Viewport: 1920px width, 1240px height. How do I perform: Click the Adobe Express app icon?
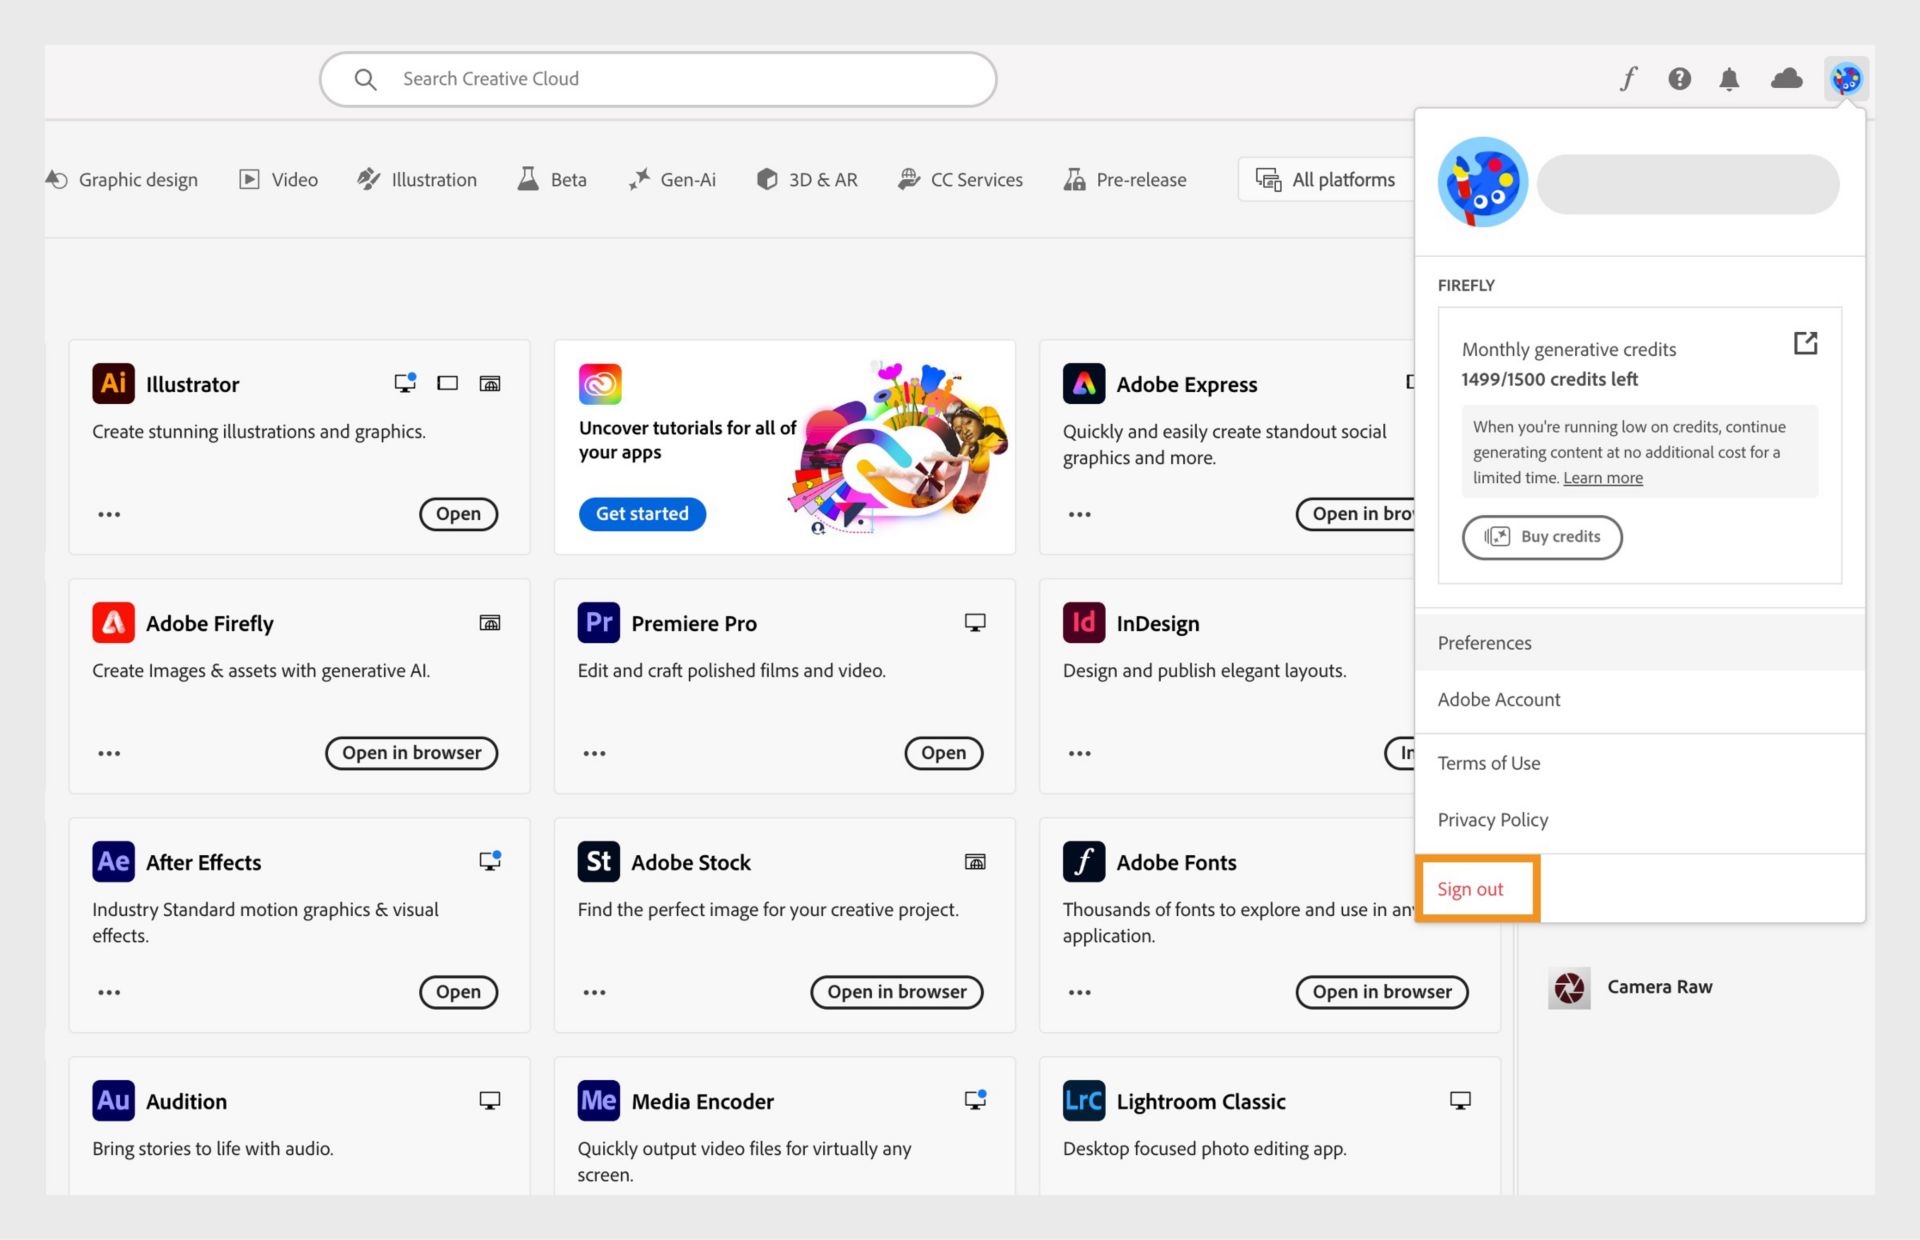point(1085,381)
